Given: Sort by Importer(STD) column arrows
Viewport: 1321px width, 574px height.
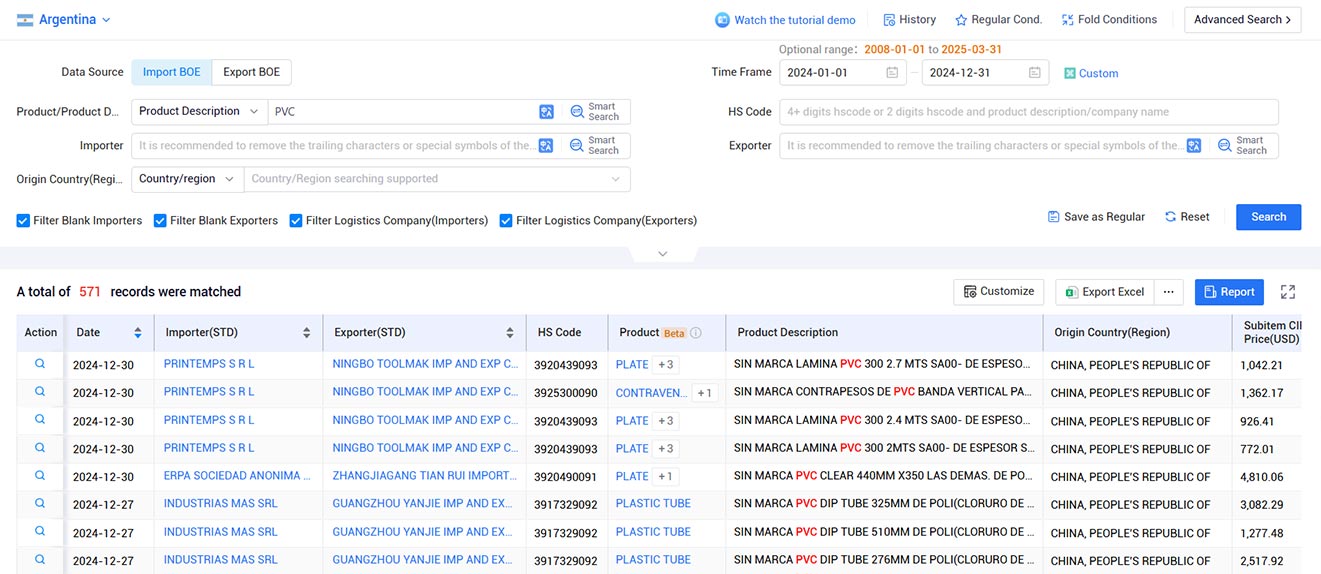Looking at the screenshot, I should pyautogui.click(x=307, y=333).
